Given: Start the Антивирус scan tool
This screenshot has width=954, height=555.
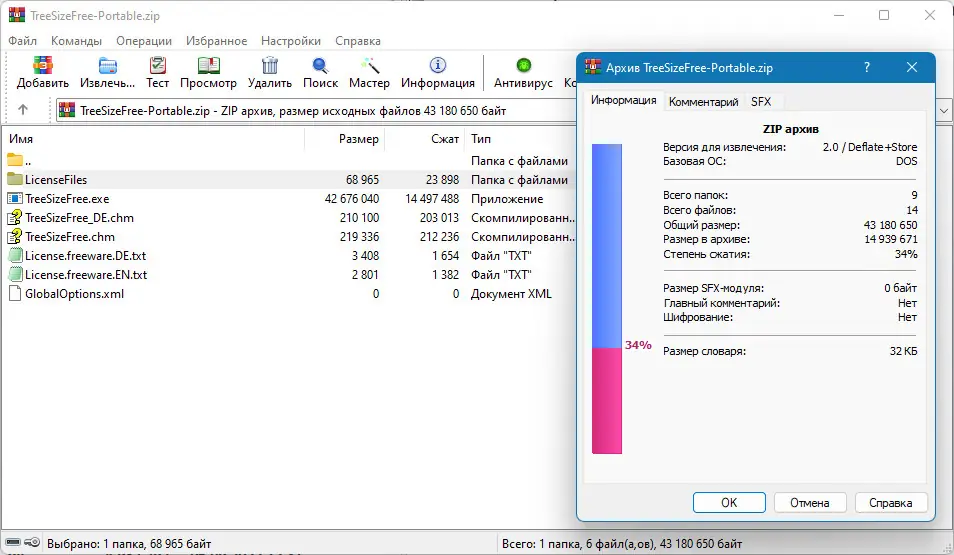Looking at the screenshot, I should (523, 65).
